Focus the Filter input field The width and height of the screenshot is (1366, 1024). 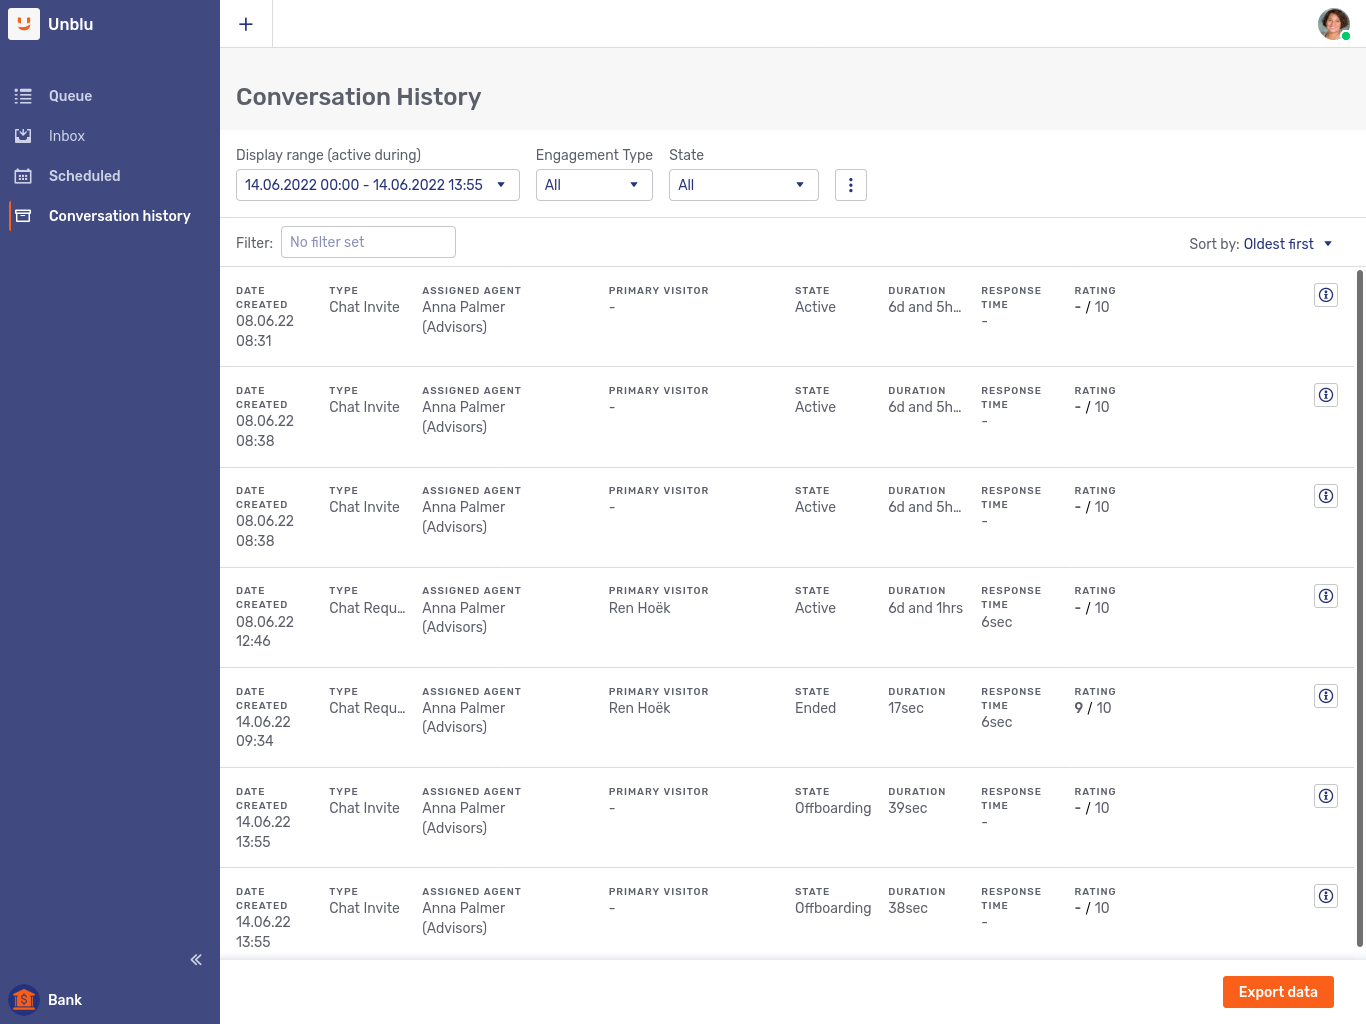point(368,242)
